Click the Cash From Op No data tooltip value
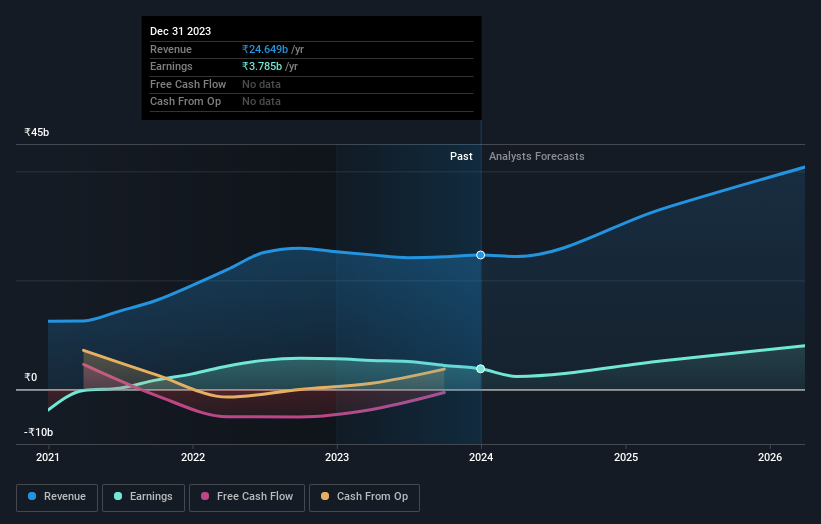The height and width of the screenshot is (524, 821). pos(261,102)
